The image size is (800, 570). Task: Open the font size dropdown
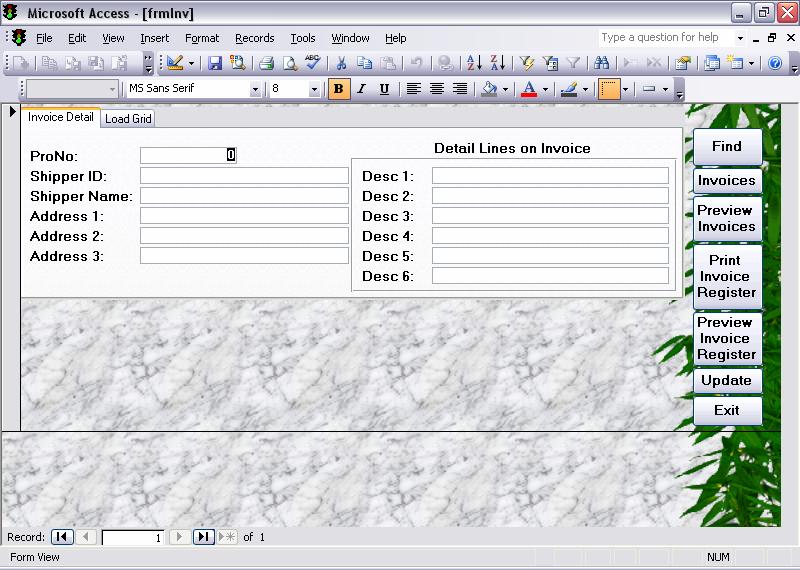click(314, 89)
